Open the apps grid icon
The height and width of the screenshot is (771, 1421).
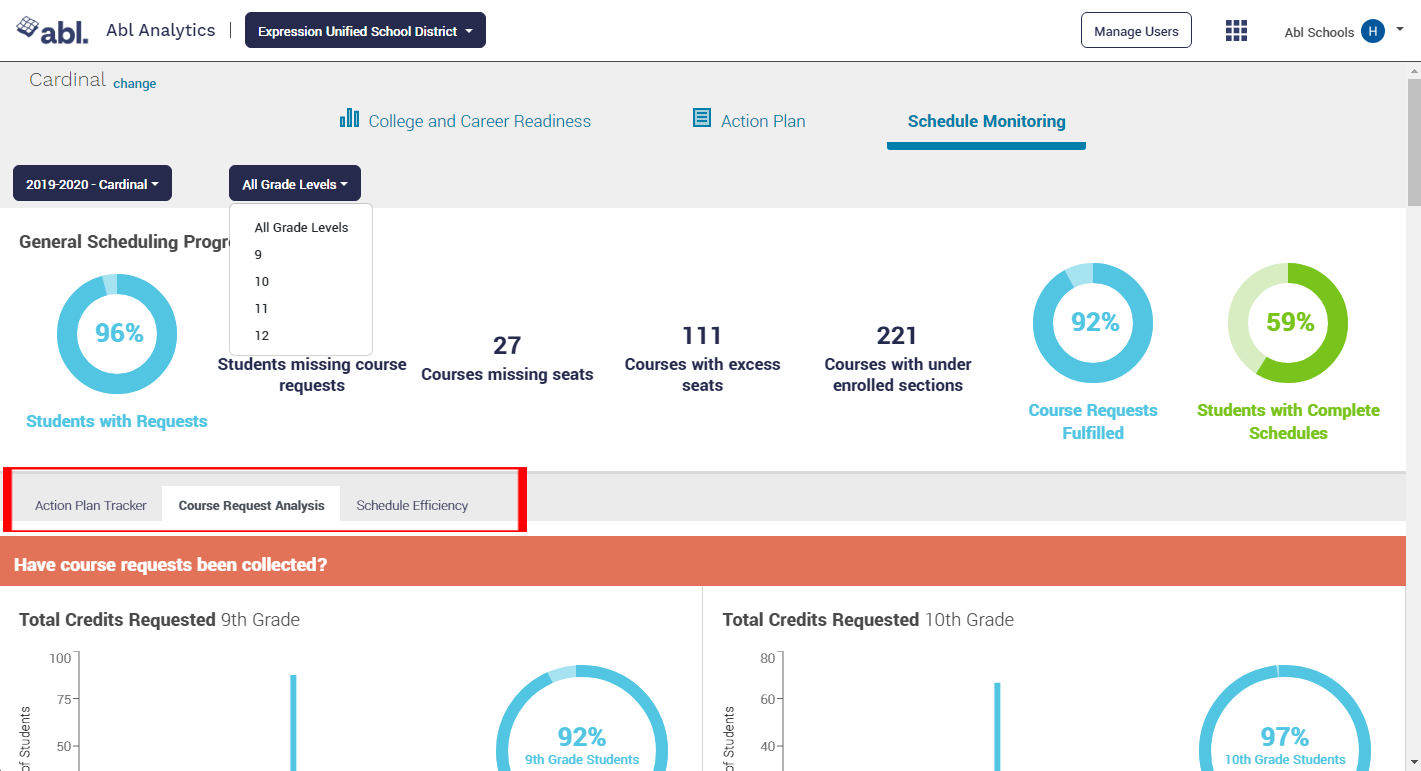click(1236, 31)
